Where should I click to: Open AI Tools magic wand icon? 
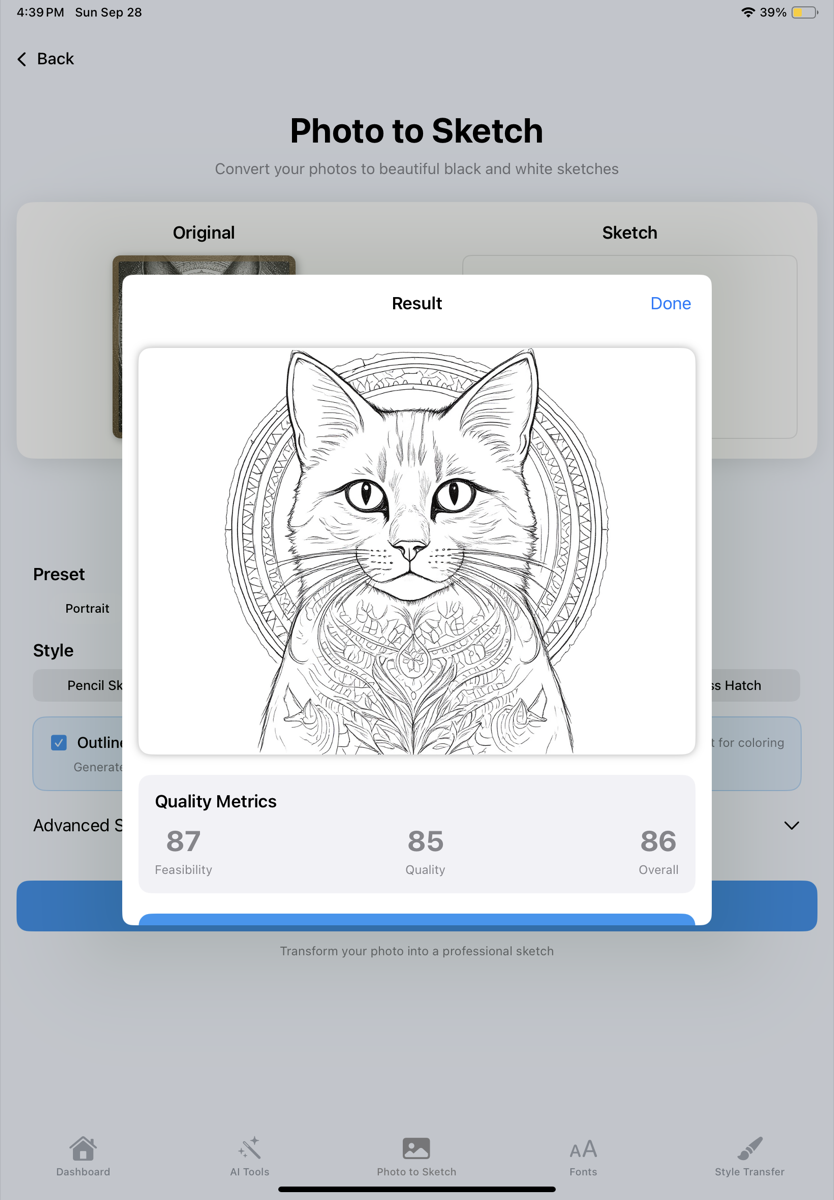coord(249,1148)
